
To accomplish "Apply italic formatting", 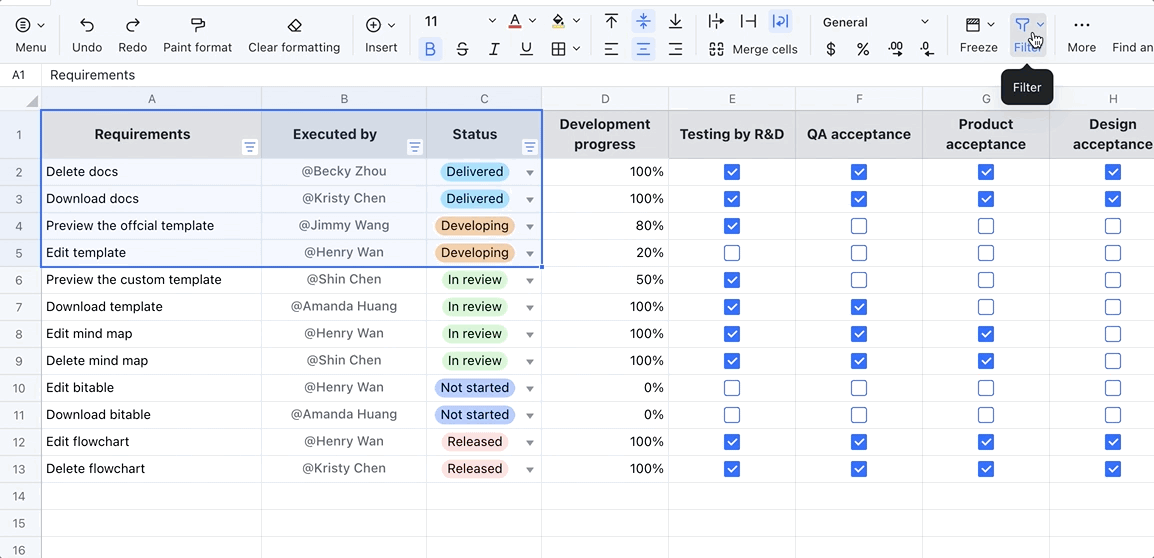I will (494, 49).
